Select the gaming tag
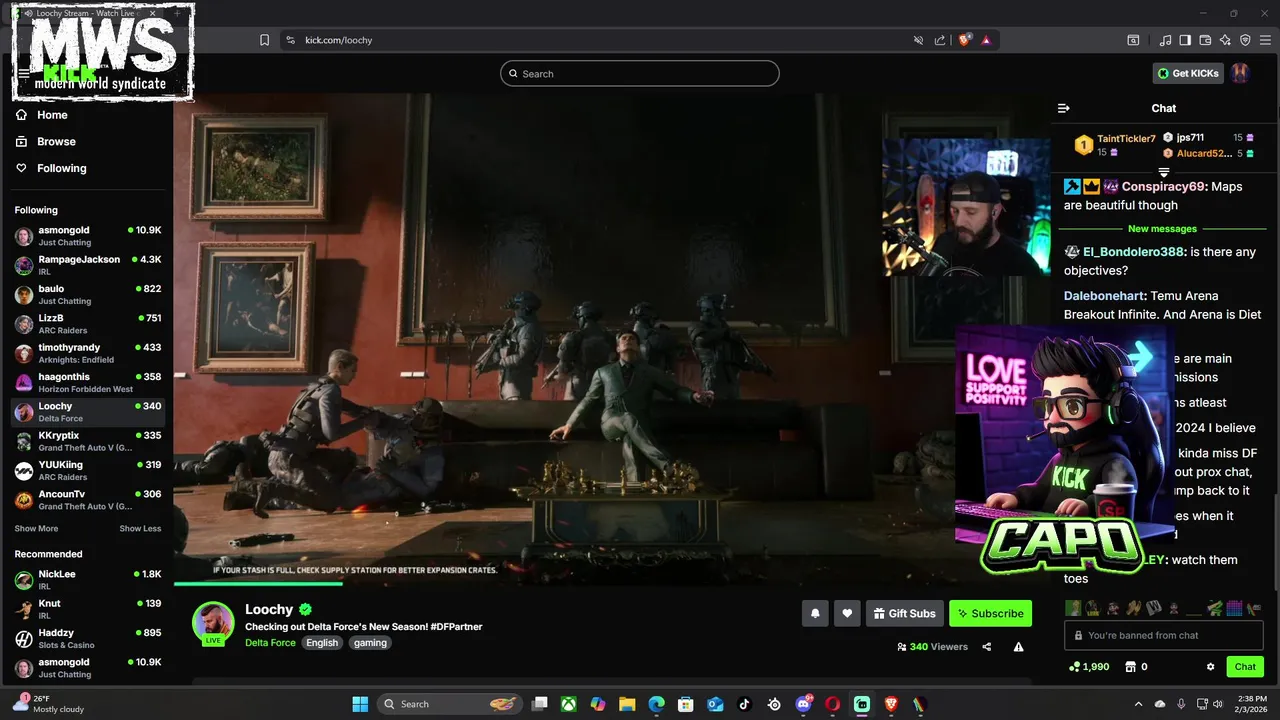 [x=370, y=643]
